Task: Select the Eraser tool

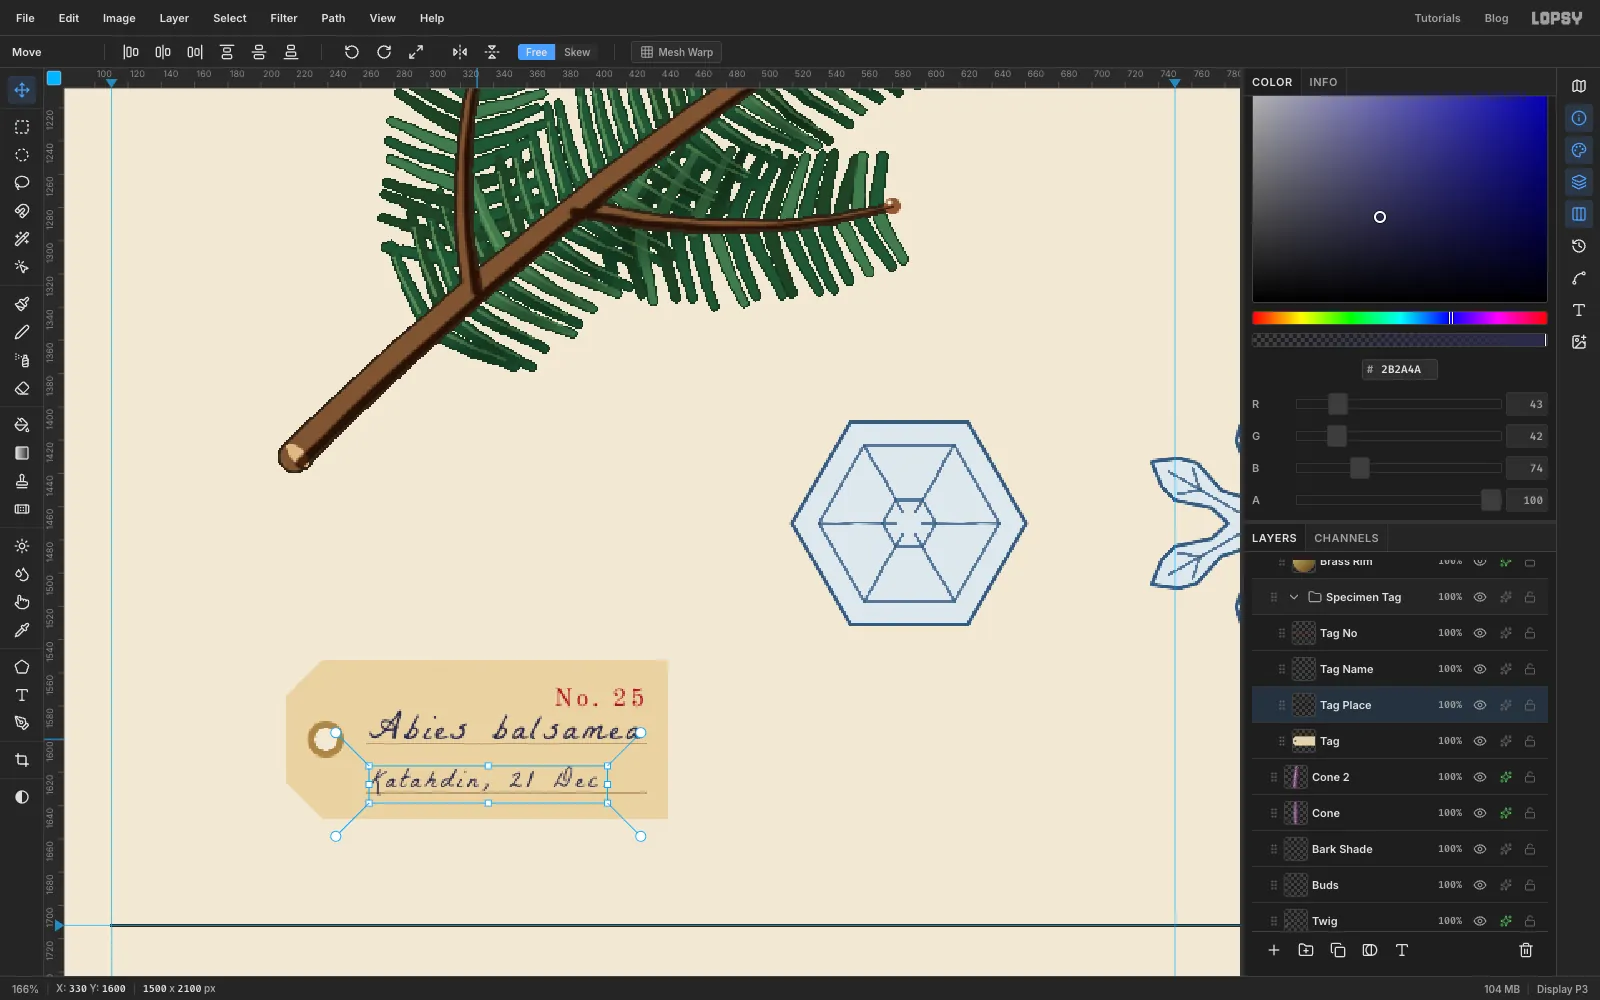Action: pos(21,388)
